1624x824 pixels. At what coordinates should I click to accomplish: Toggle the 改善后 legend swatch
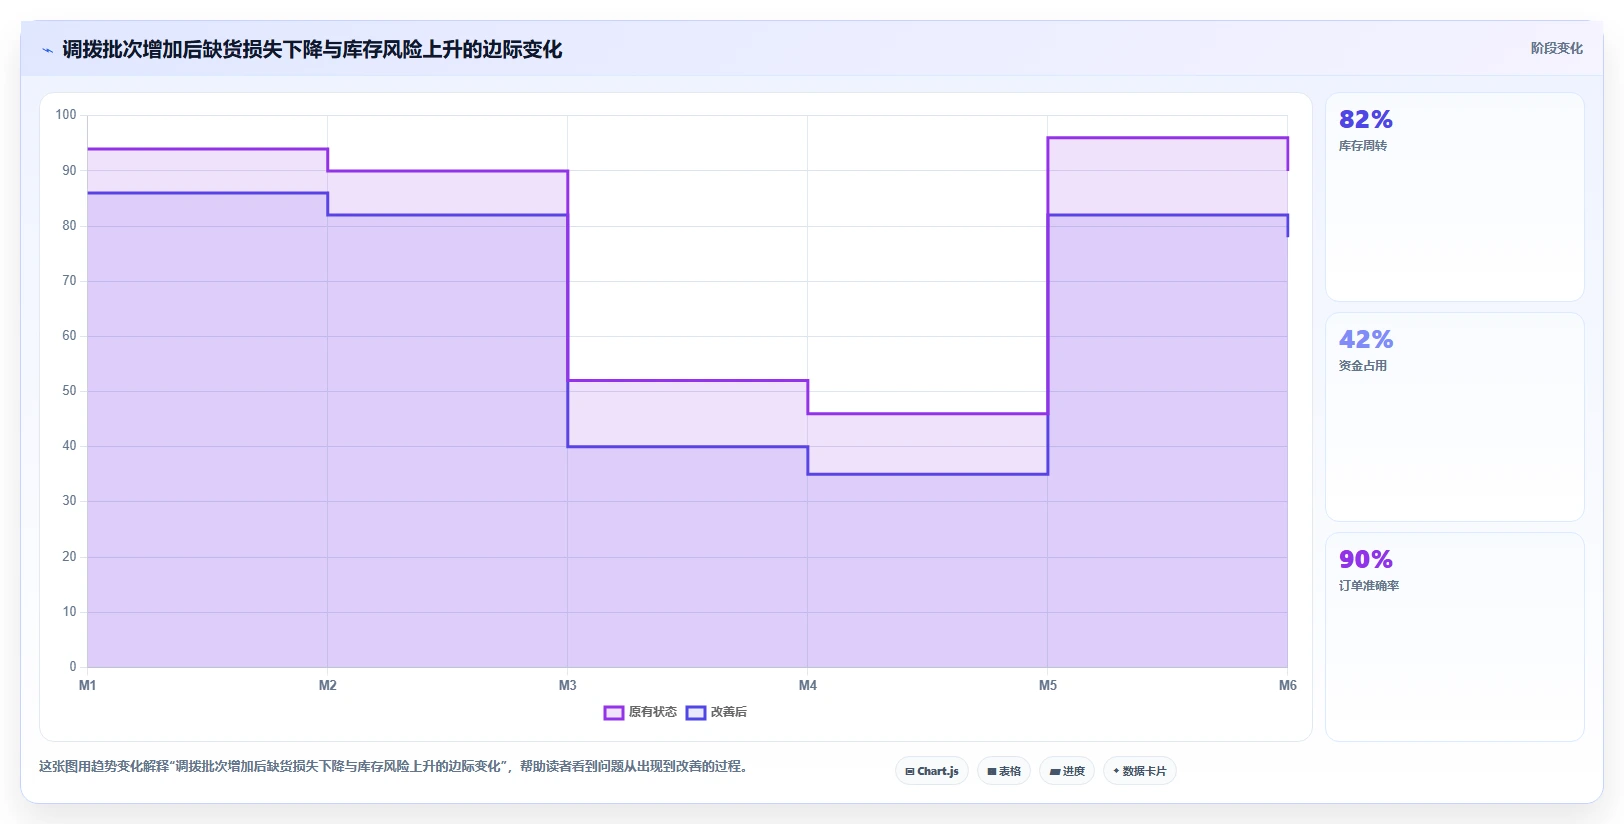point(696,713)
